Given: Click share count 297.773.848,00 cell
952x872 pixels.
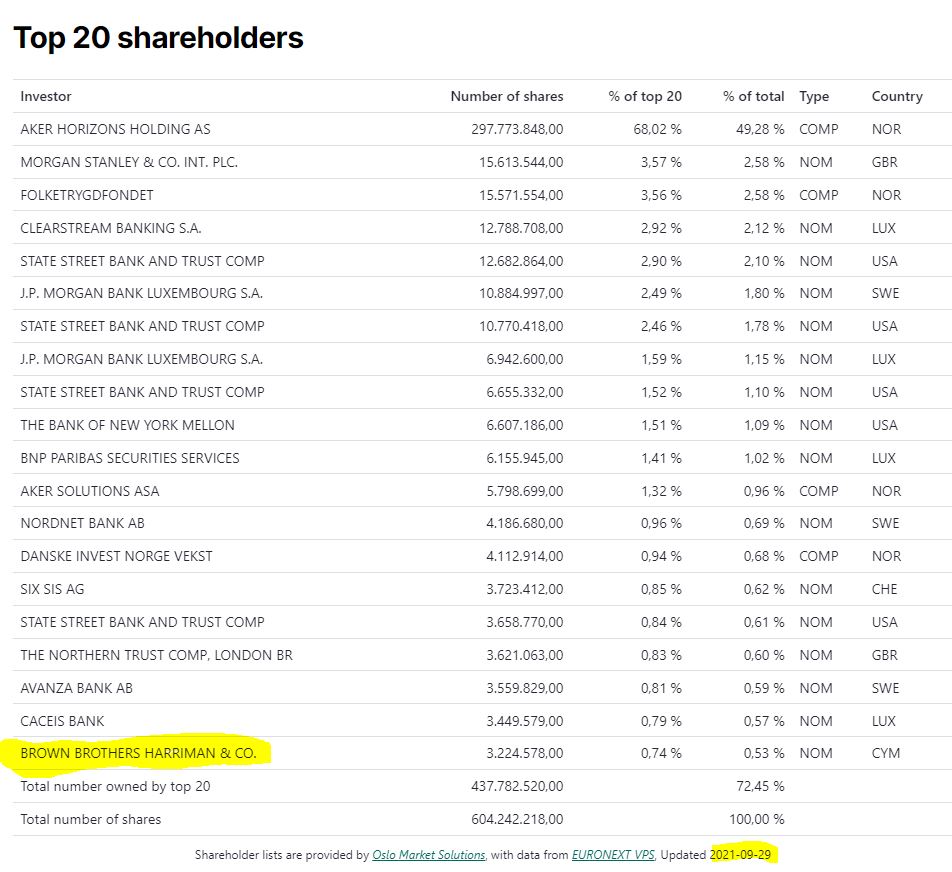Looking at the screenshot, I should tap(516, 129).
